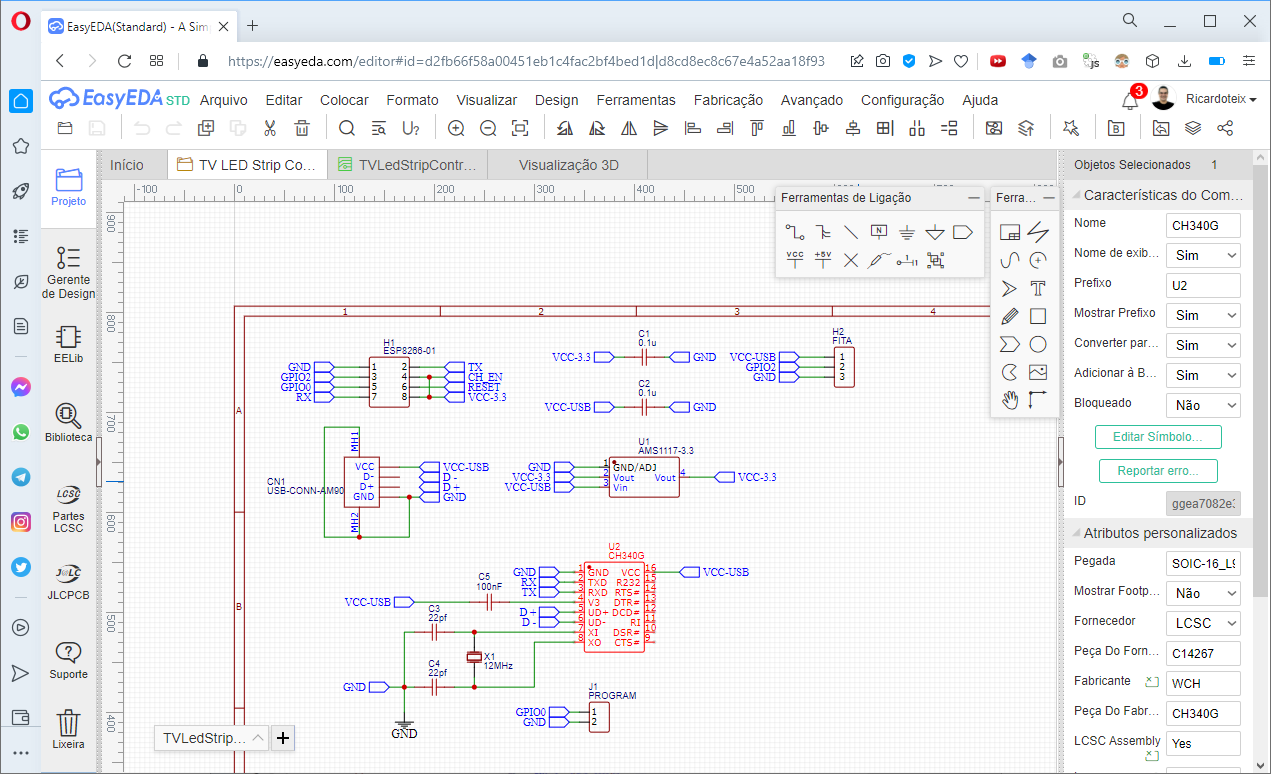Click the Editar Símbolo button
Screen dimensions: 1271x774
(x=1158, y=437)
